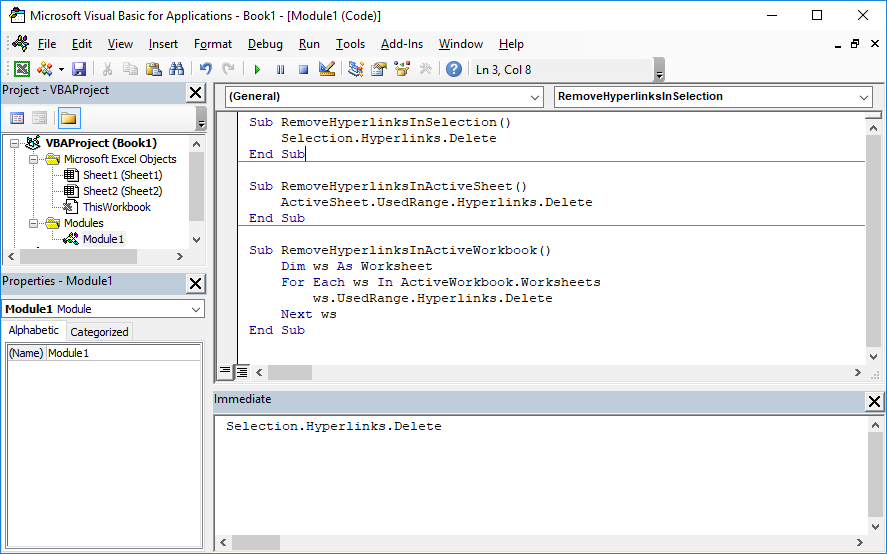Open the Window menu
The image size is (887, 554).
coord(460,44)
